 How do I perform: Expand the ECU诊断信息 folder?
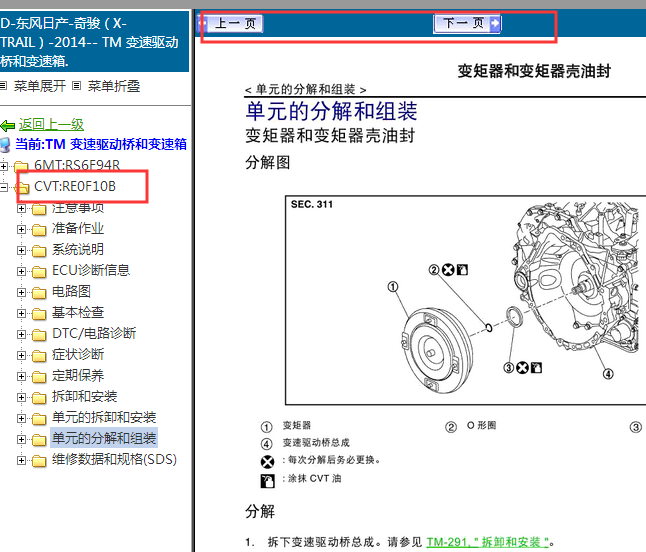tap(21, 271)
